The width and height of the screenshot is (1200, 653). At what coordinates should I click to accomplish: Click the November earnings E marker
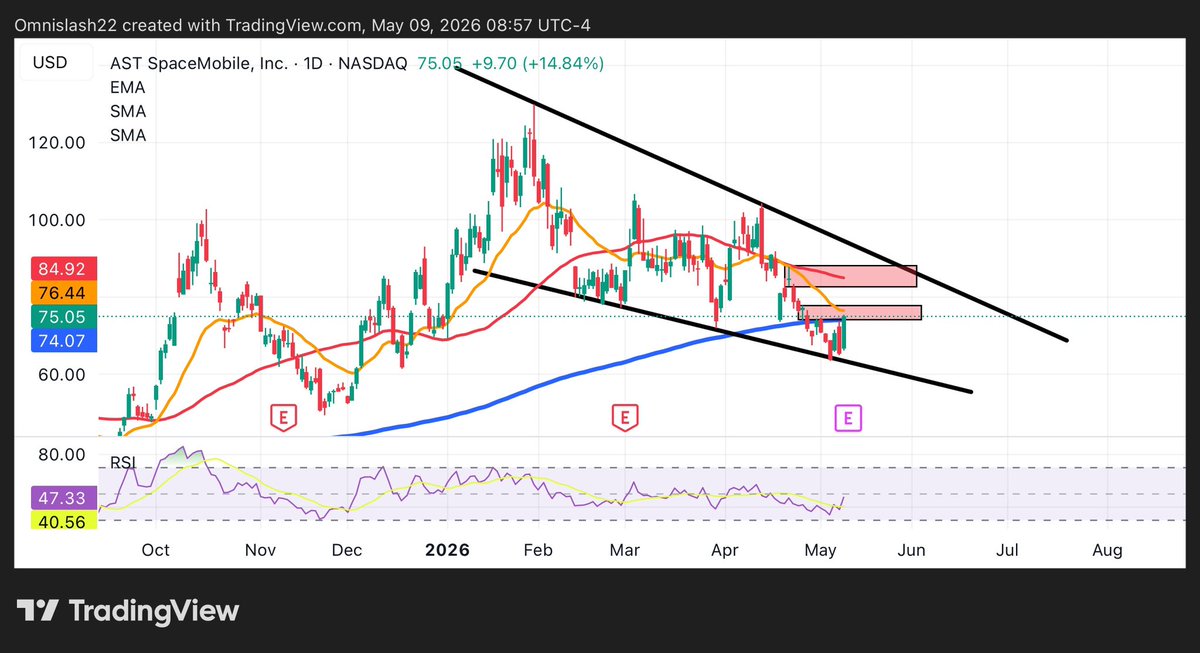click(284, 417)
